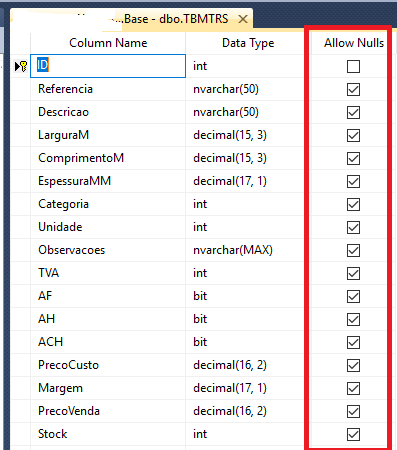Viewport: 397px width, 450px height.
Task: Toggle Allow Nulls for ID
Action: (x=353, y=66)
